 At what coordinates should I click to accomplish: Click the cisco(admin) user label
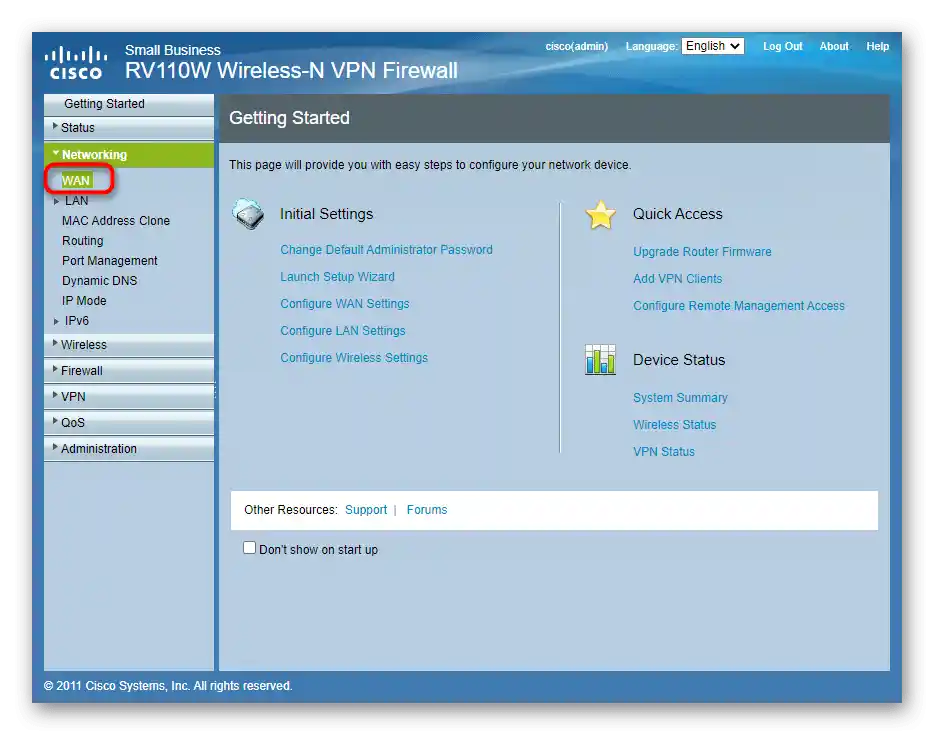(x=577, y=46)
